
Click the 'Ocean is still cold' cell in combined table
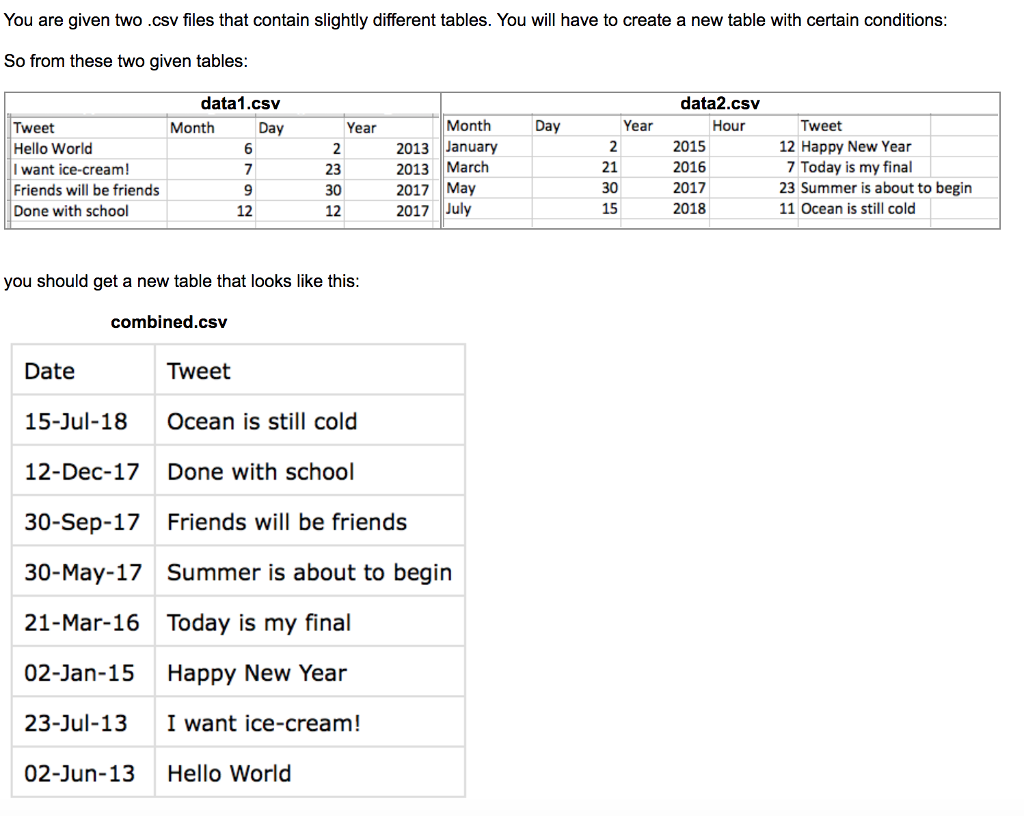310,420
